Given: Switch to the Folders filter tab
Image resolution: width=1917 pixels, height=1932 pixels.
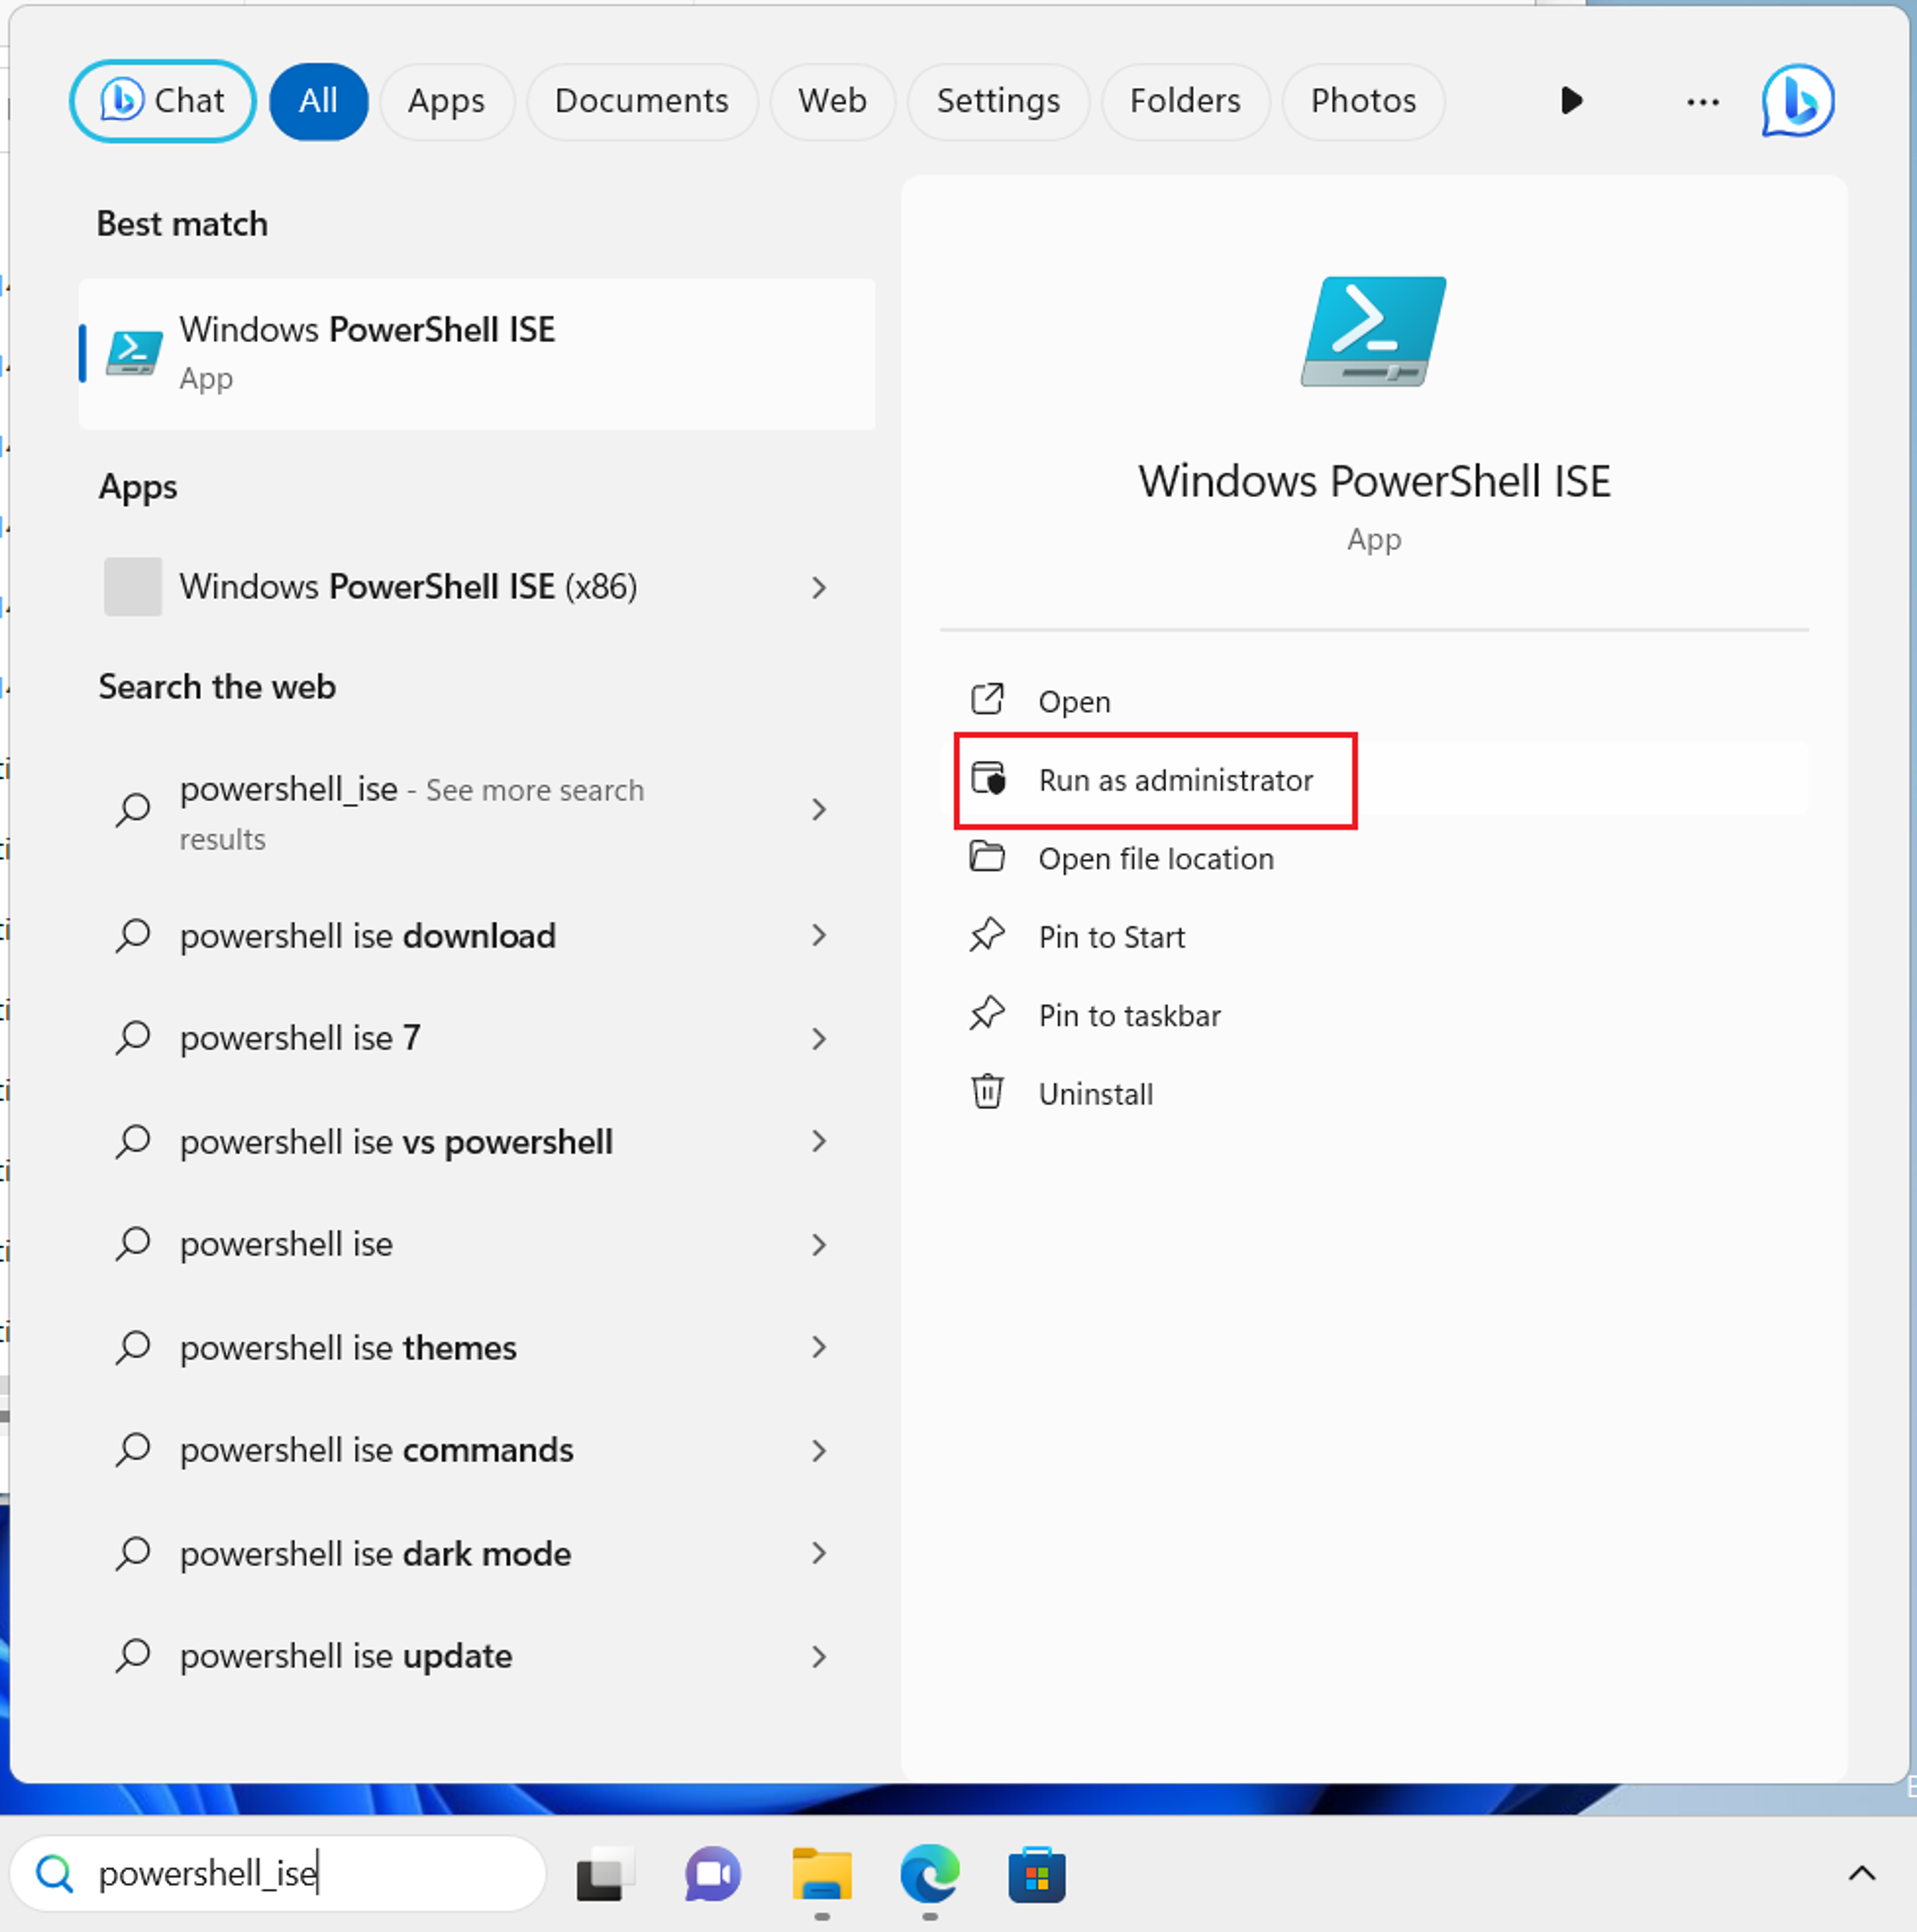Looking at the screenshot, I should tap(1185, 101).
